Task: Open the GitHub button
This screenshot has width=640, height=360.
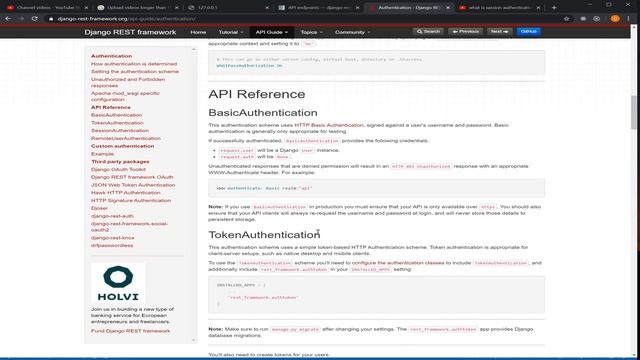Action: pos(529,31)
